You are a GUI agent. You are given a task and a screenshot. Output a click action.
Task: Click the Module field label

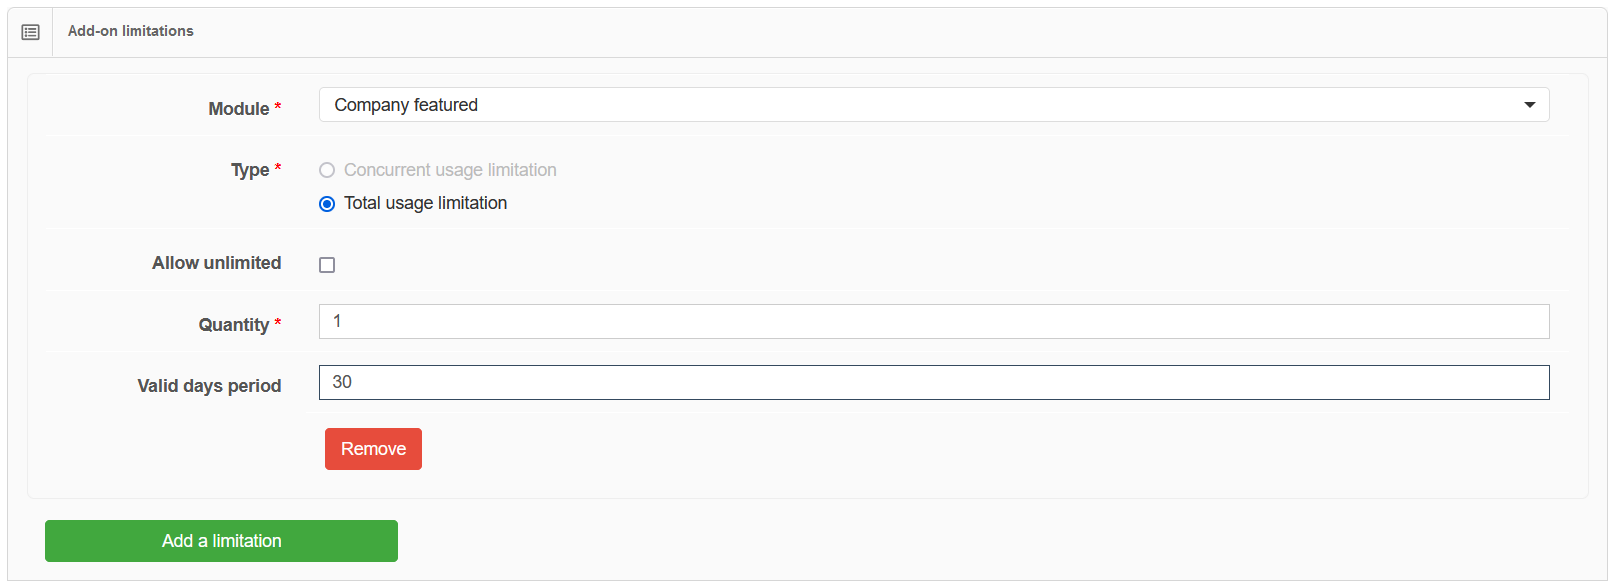(238, 109)
